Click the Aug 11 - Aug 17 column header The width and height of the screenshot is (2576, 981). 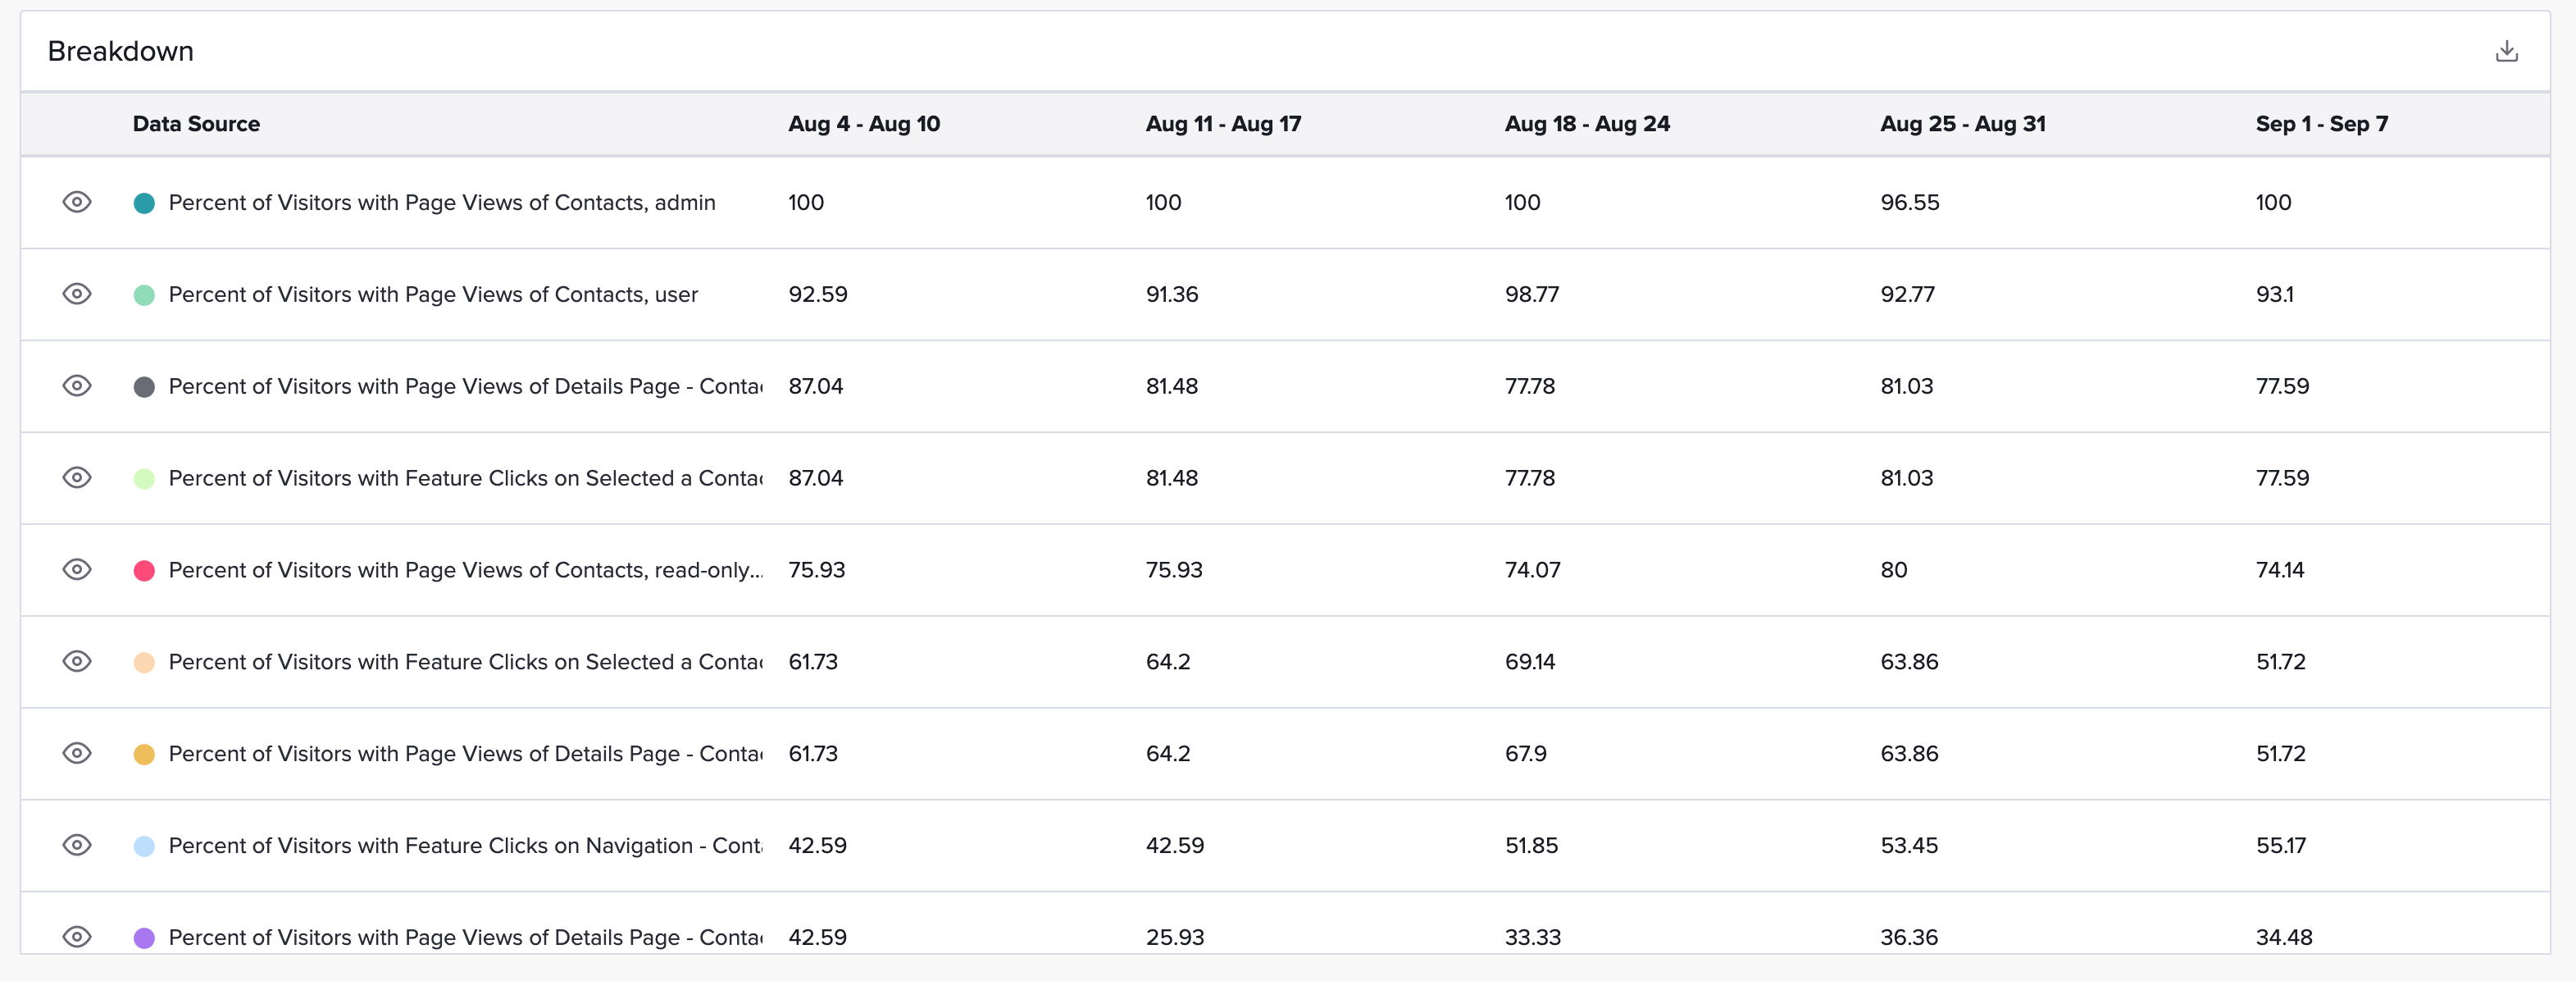1223,124
